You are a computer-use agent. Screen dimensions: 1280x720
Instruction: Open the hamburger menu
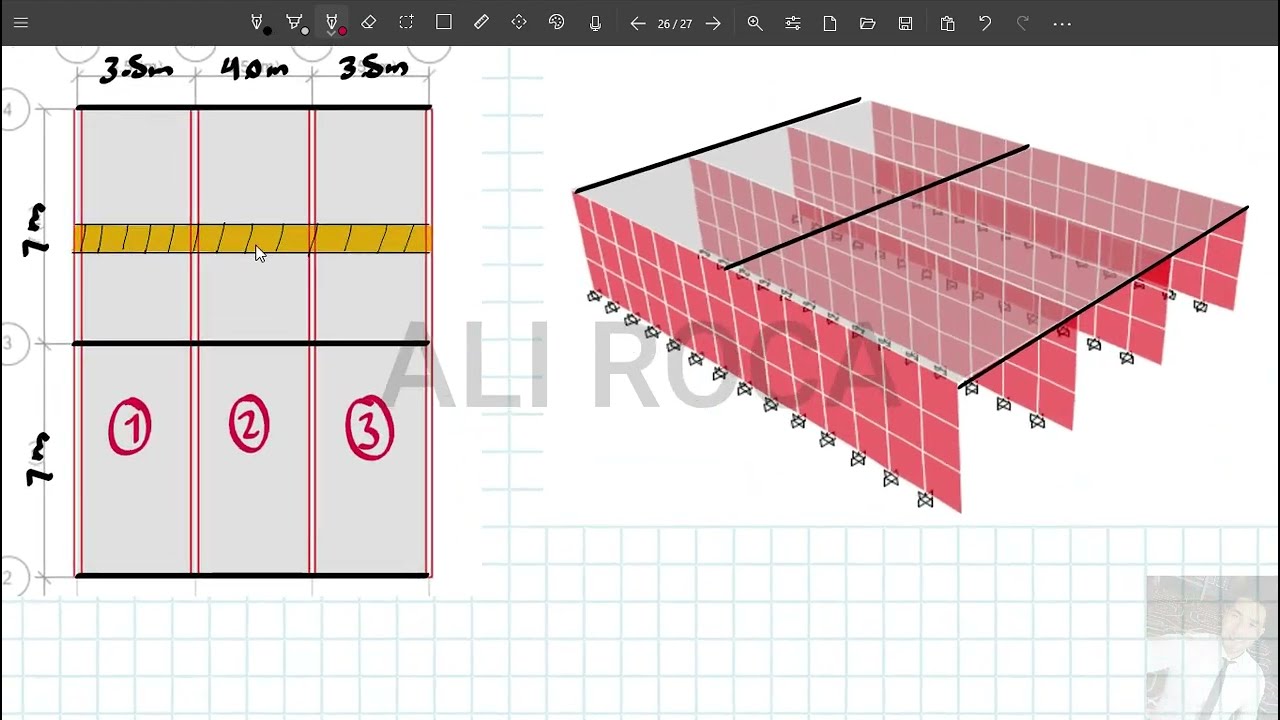(x=21, y=23)
